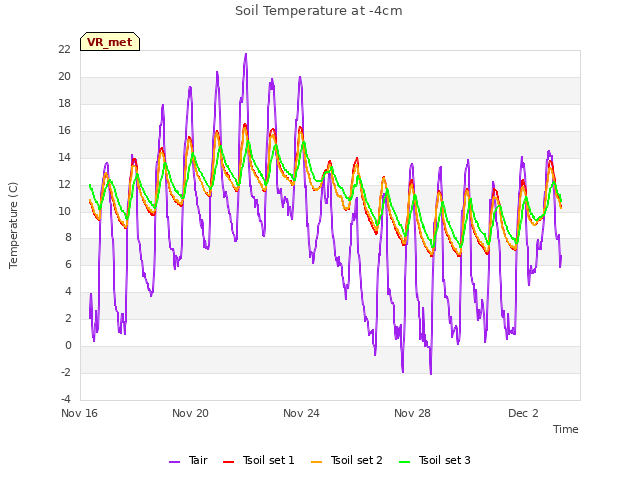This screenshot has width=640, height=480.
Task: Click the Temperature (C) axis label
Action: [x=13, y=225]
